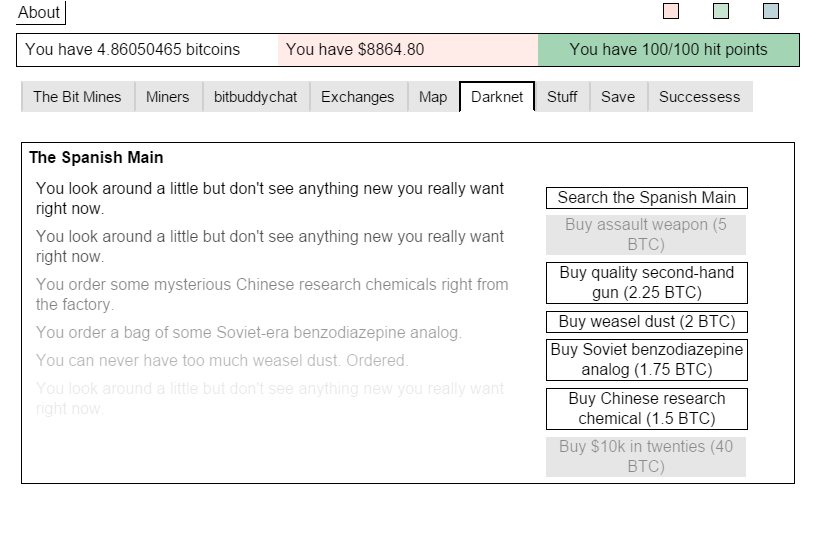This screenshot has height=538, width=832.
Task: Open the About button
Action: [40, 12]
